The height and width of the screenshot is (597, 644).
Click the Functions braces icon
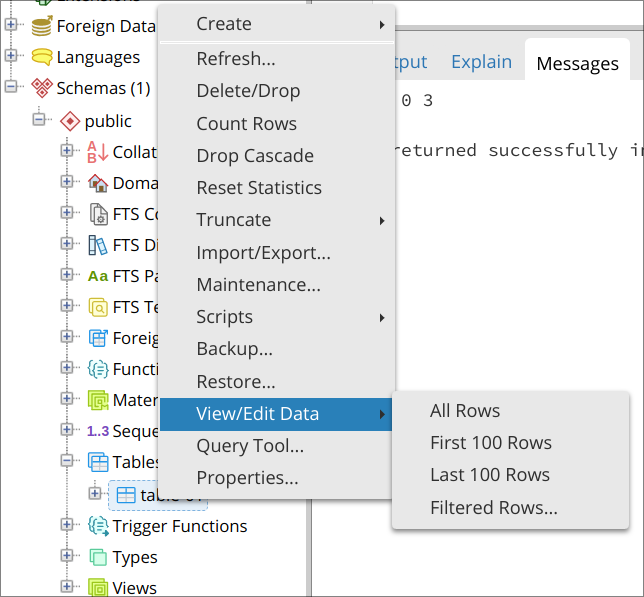(x=98, y=369)
